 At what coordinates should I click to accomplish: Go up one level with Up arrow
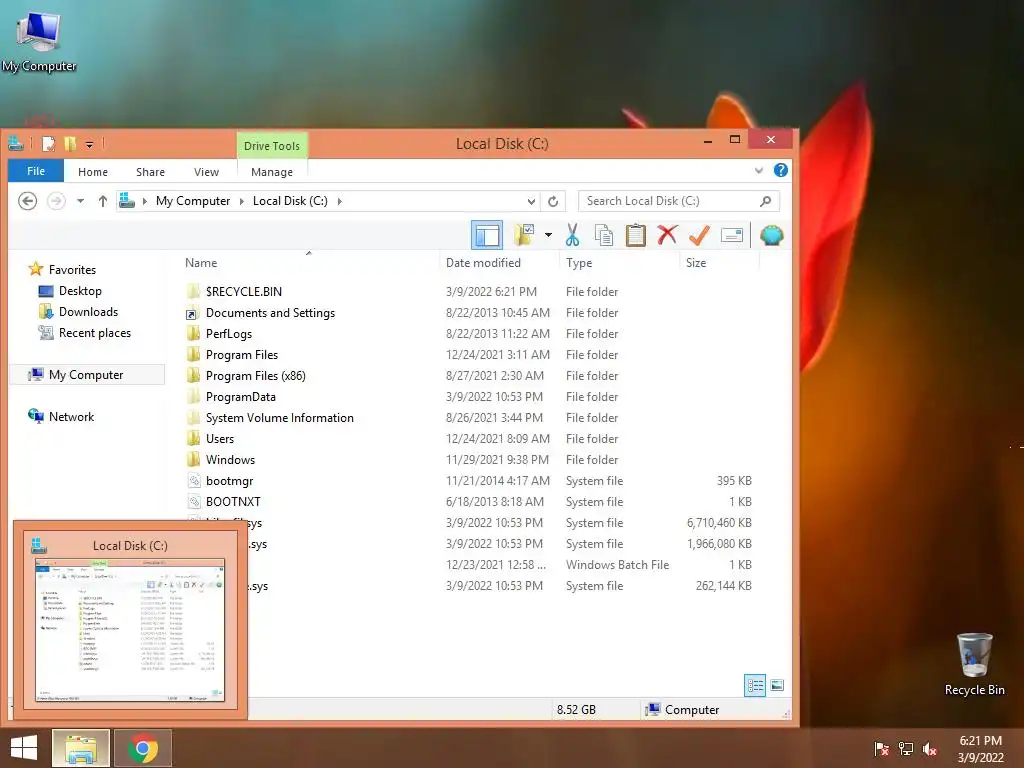103,201
